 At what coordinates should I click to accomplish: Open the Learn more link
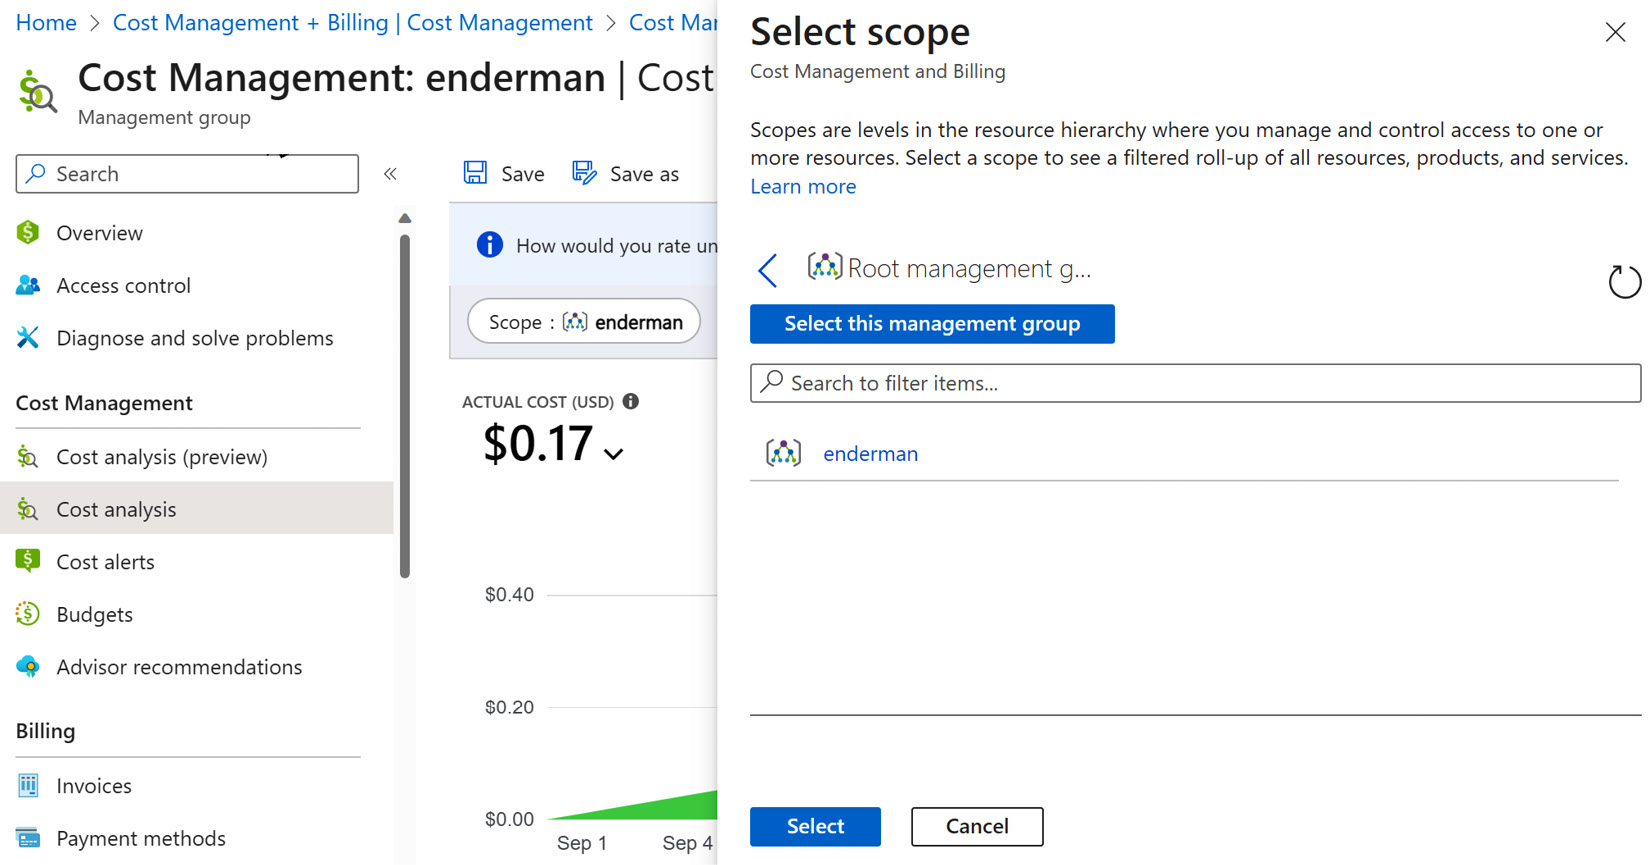tap(803, 187)
